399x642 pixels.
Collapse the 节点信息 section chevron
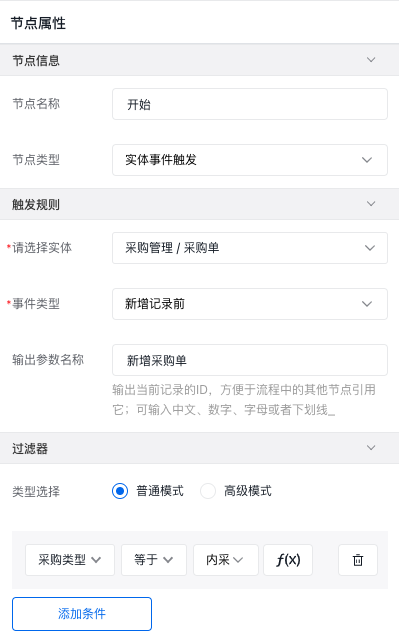coord(371,60)
